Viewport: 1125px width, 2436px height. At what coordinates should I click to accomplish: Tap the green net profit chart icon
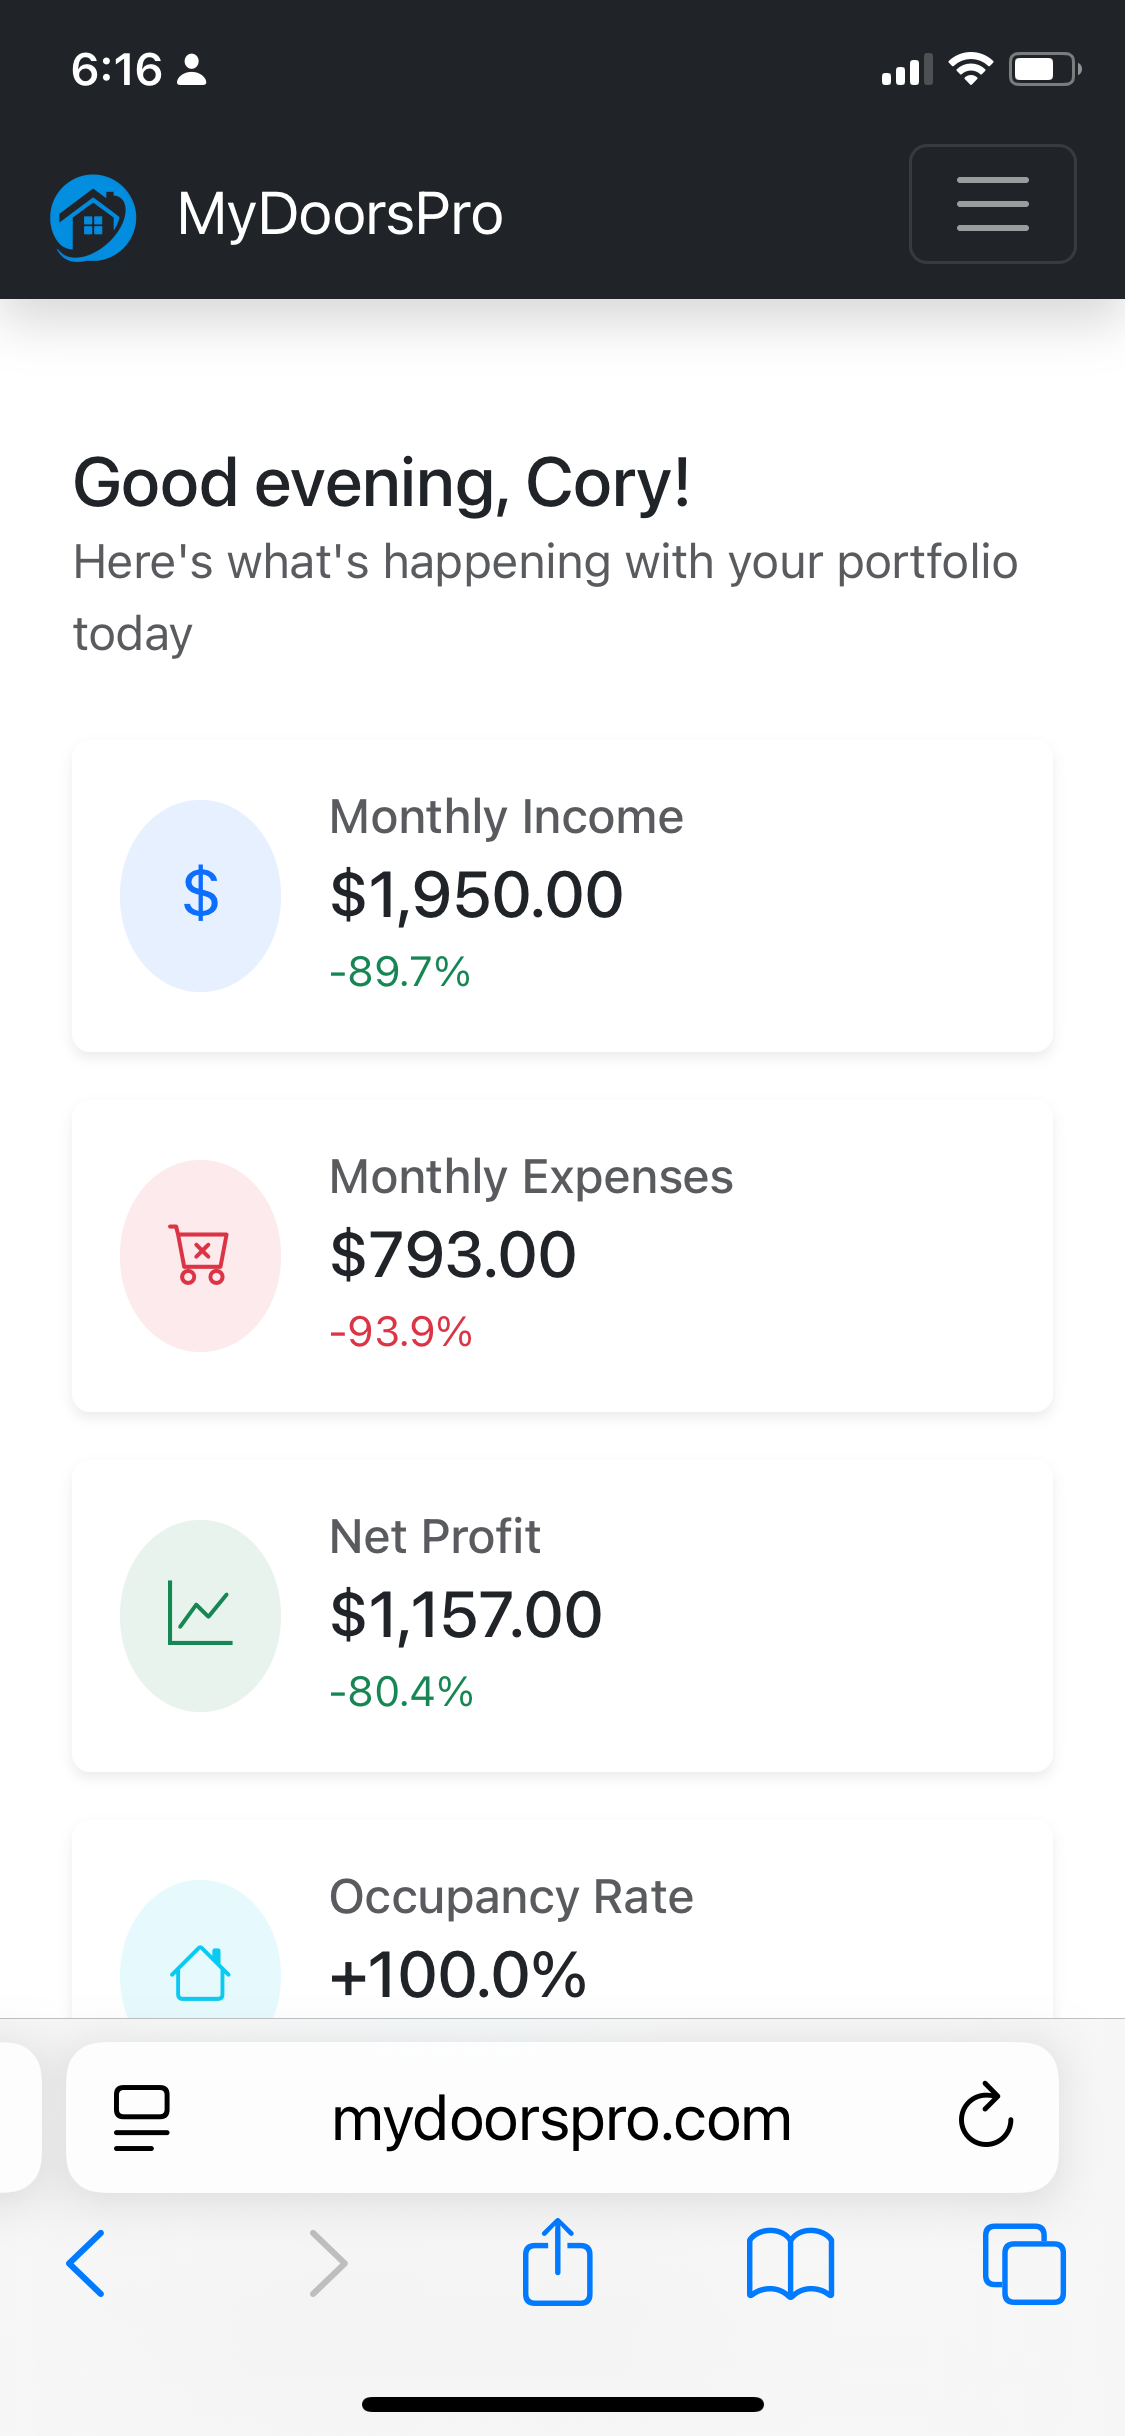200,1614
